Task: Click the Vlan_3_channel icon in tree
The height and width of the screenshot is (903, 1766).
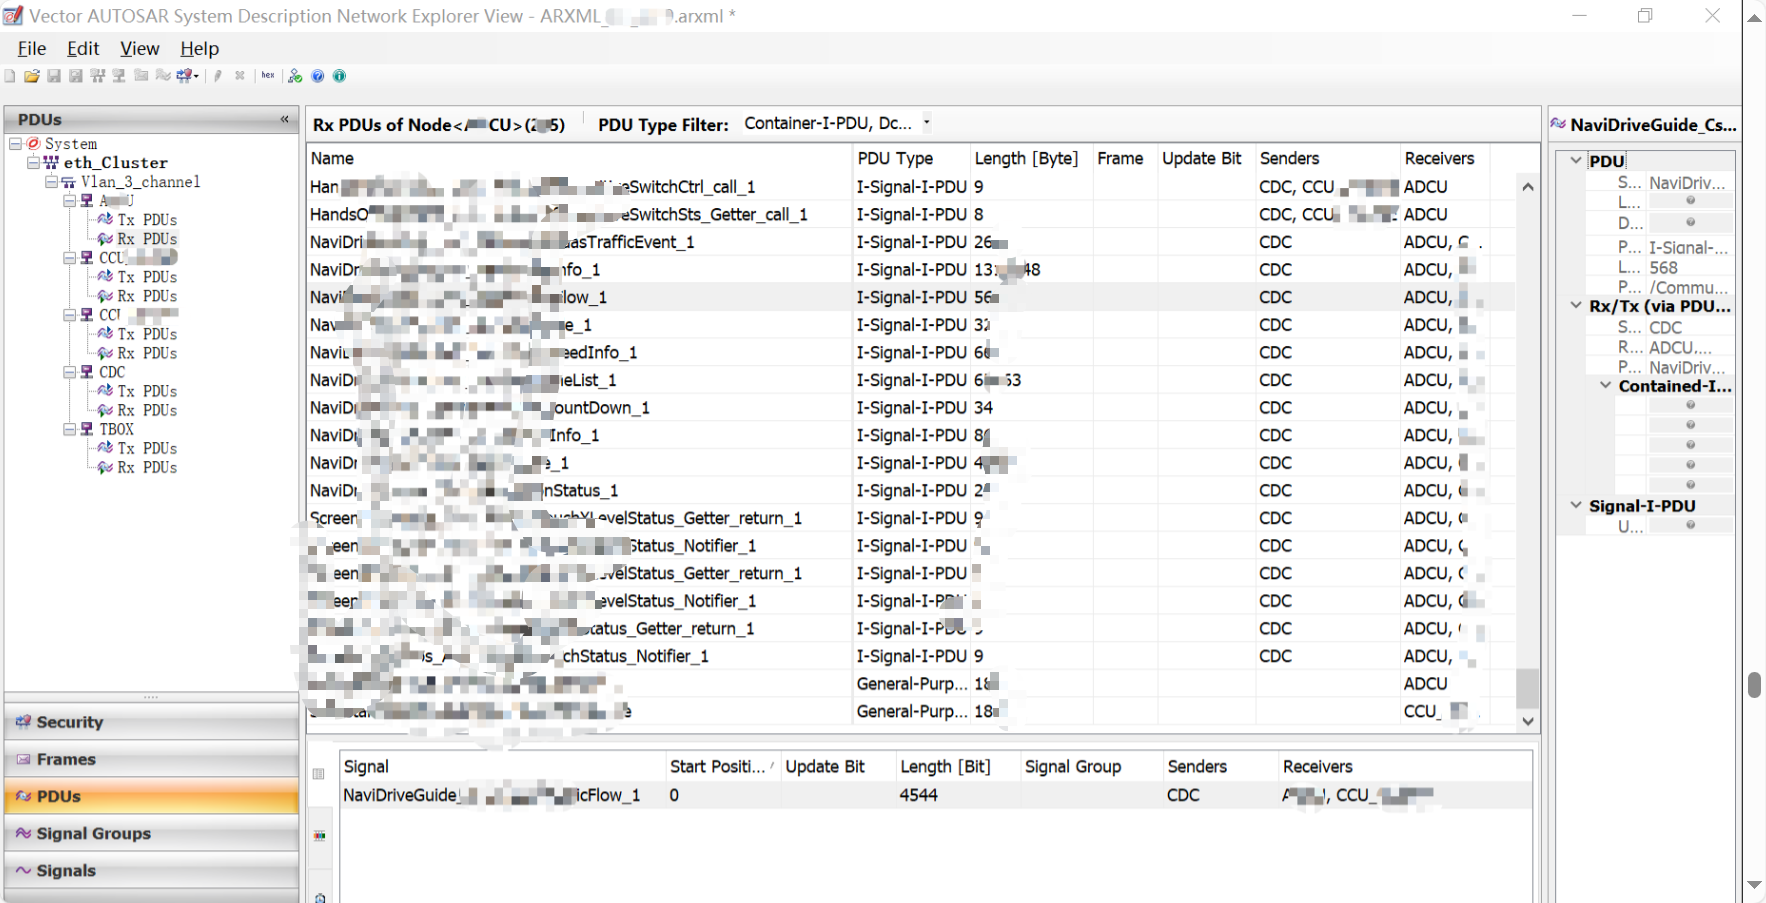Action: coord(68,182)
